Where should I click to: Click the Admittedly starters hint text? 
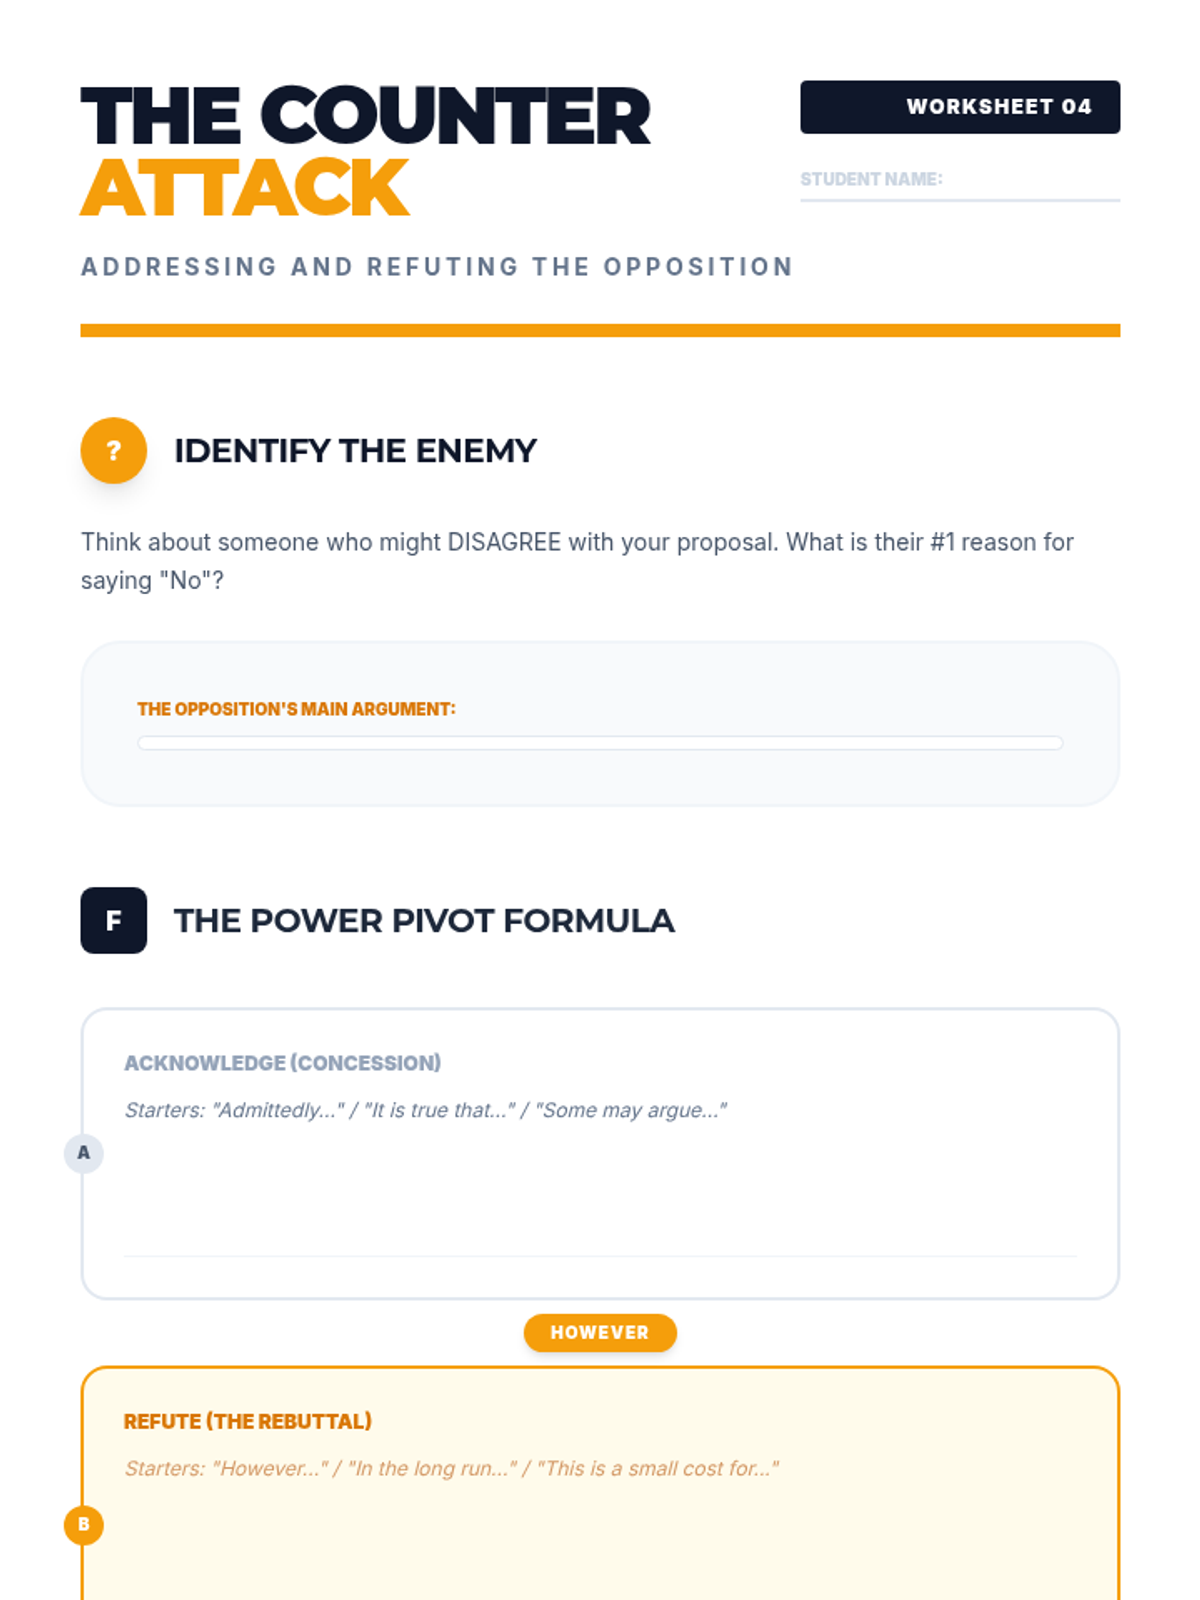(x=425, y=1110)
